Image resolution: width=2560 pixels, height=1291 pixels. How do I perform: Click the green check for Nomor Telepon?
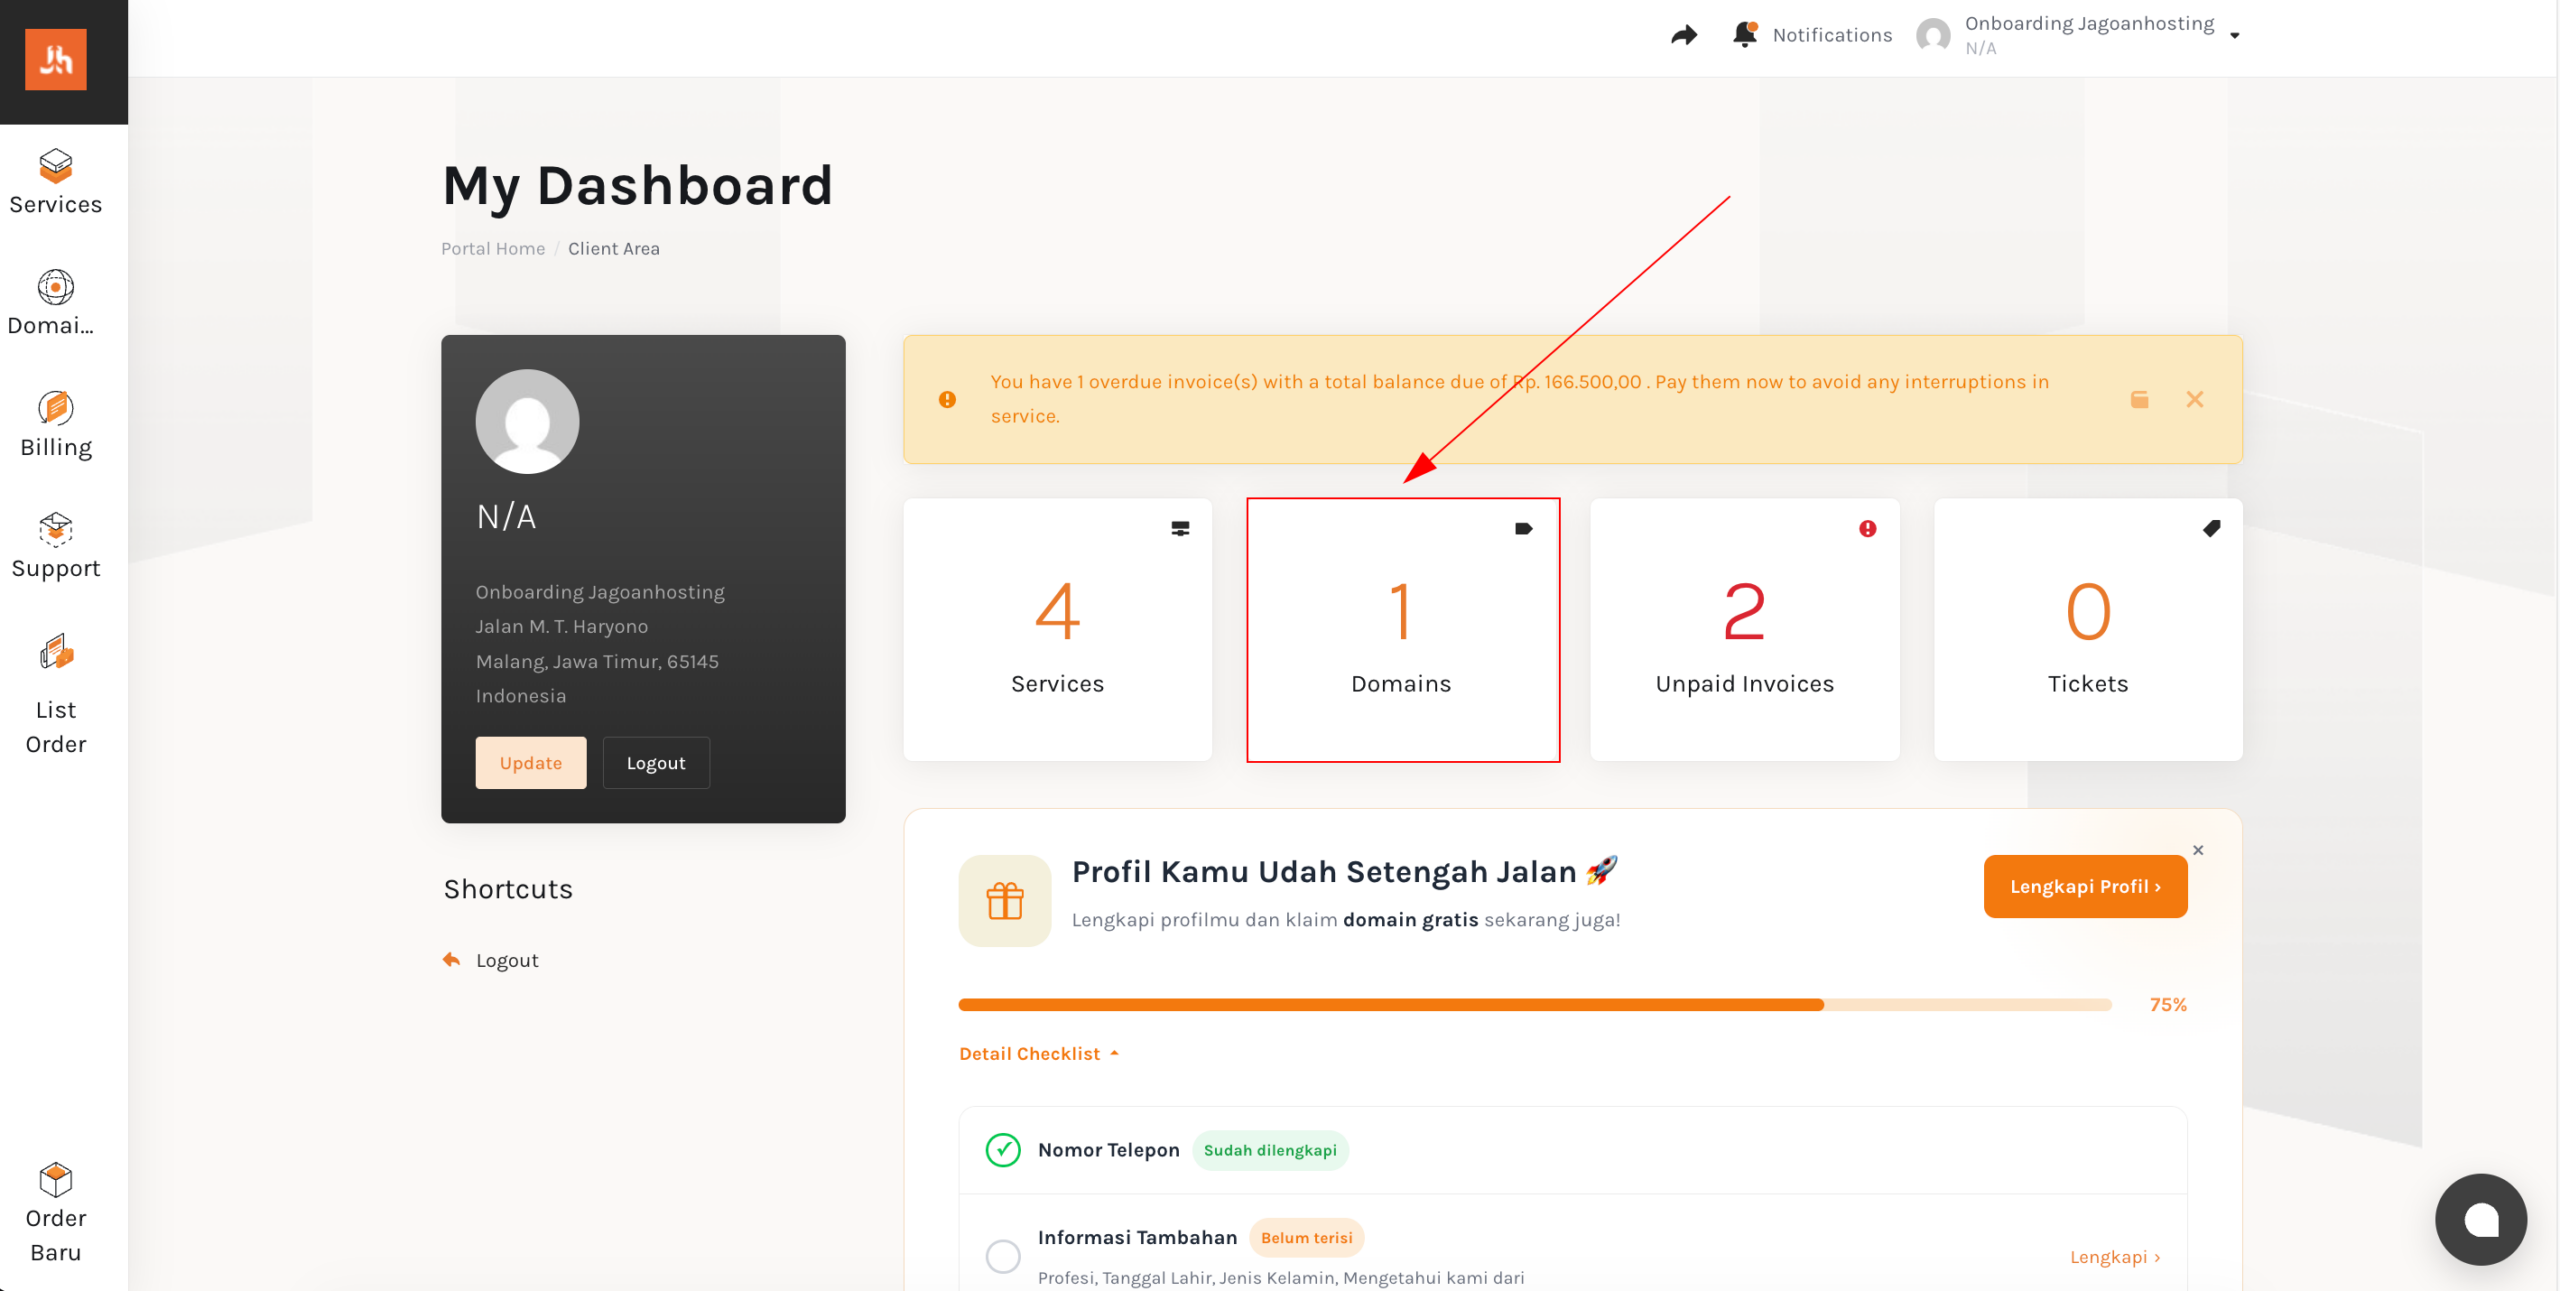[1003, 1150]
